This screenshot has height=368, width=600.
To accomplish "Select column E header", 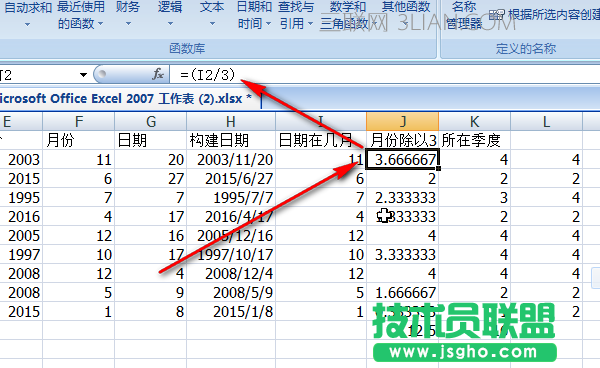I will pyautogui.click(x=21, y=122).
